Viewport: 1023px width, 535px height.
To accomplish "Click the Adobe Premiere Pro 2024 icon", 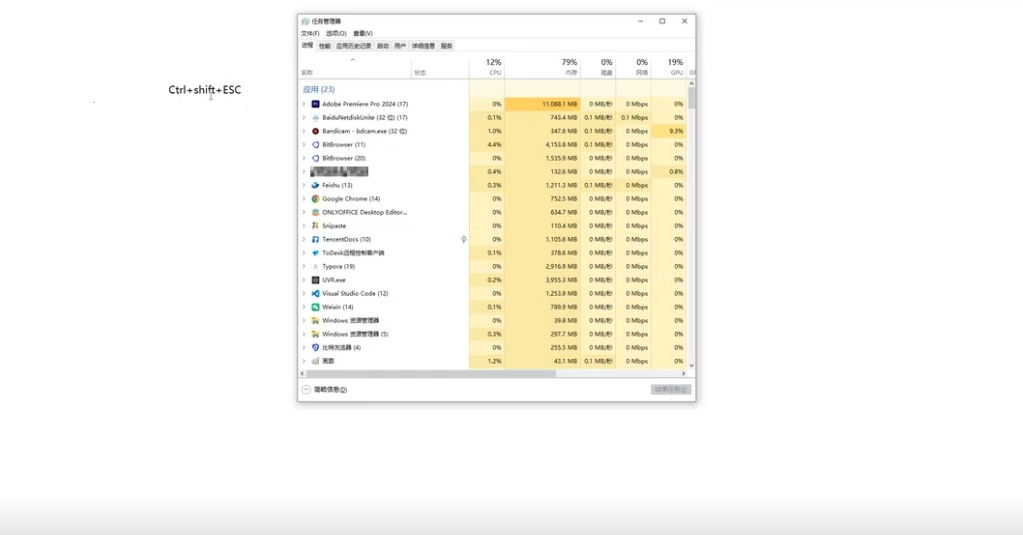I will (315, 104).
